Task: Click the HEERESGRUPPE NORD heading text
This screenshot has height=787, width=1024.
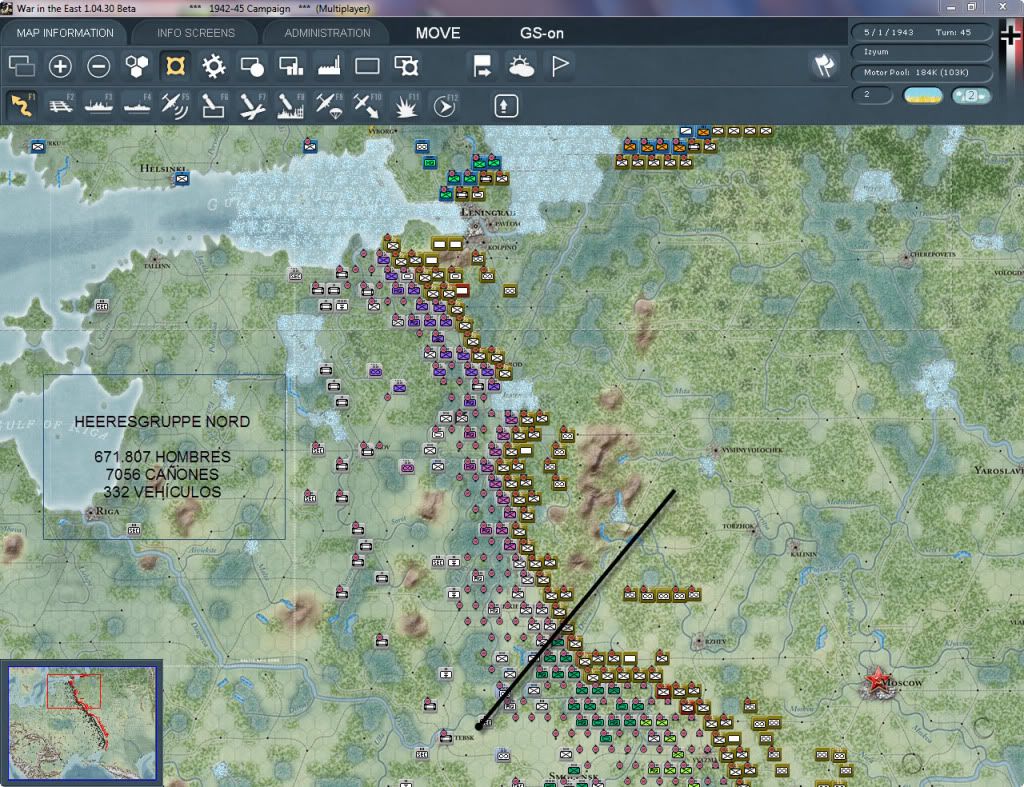Action: (x=162, y=422)
